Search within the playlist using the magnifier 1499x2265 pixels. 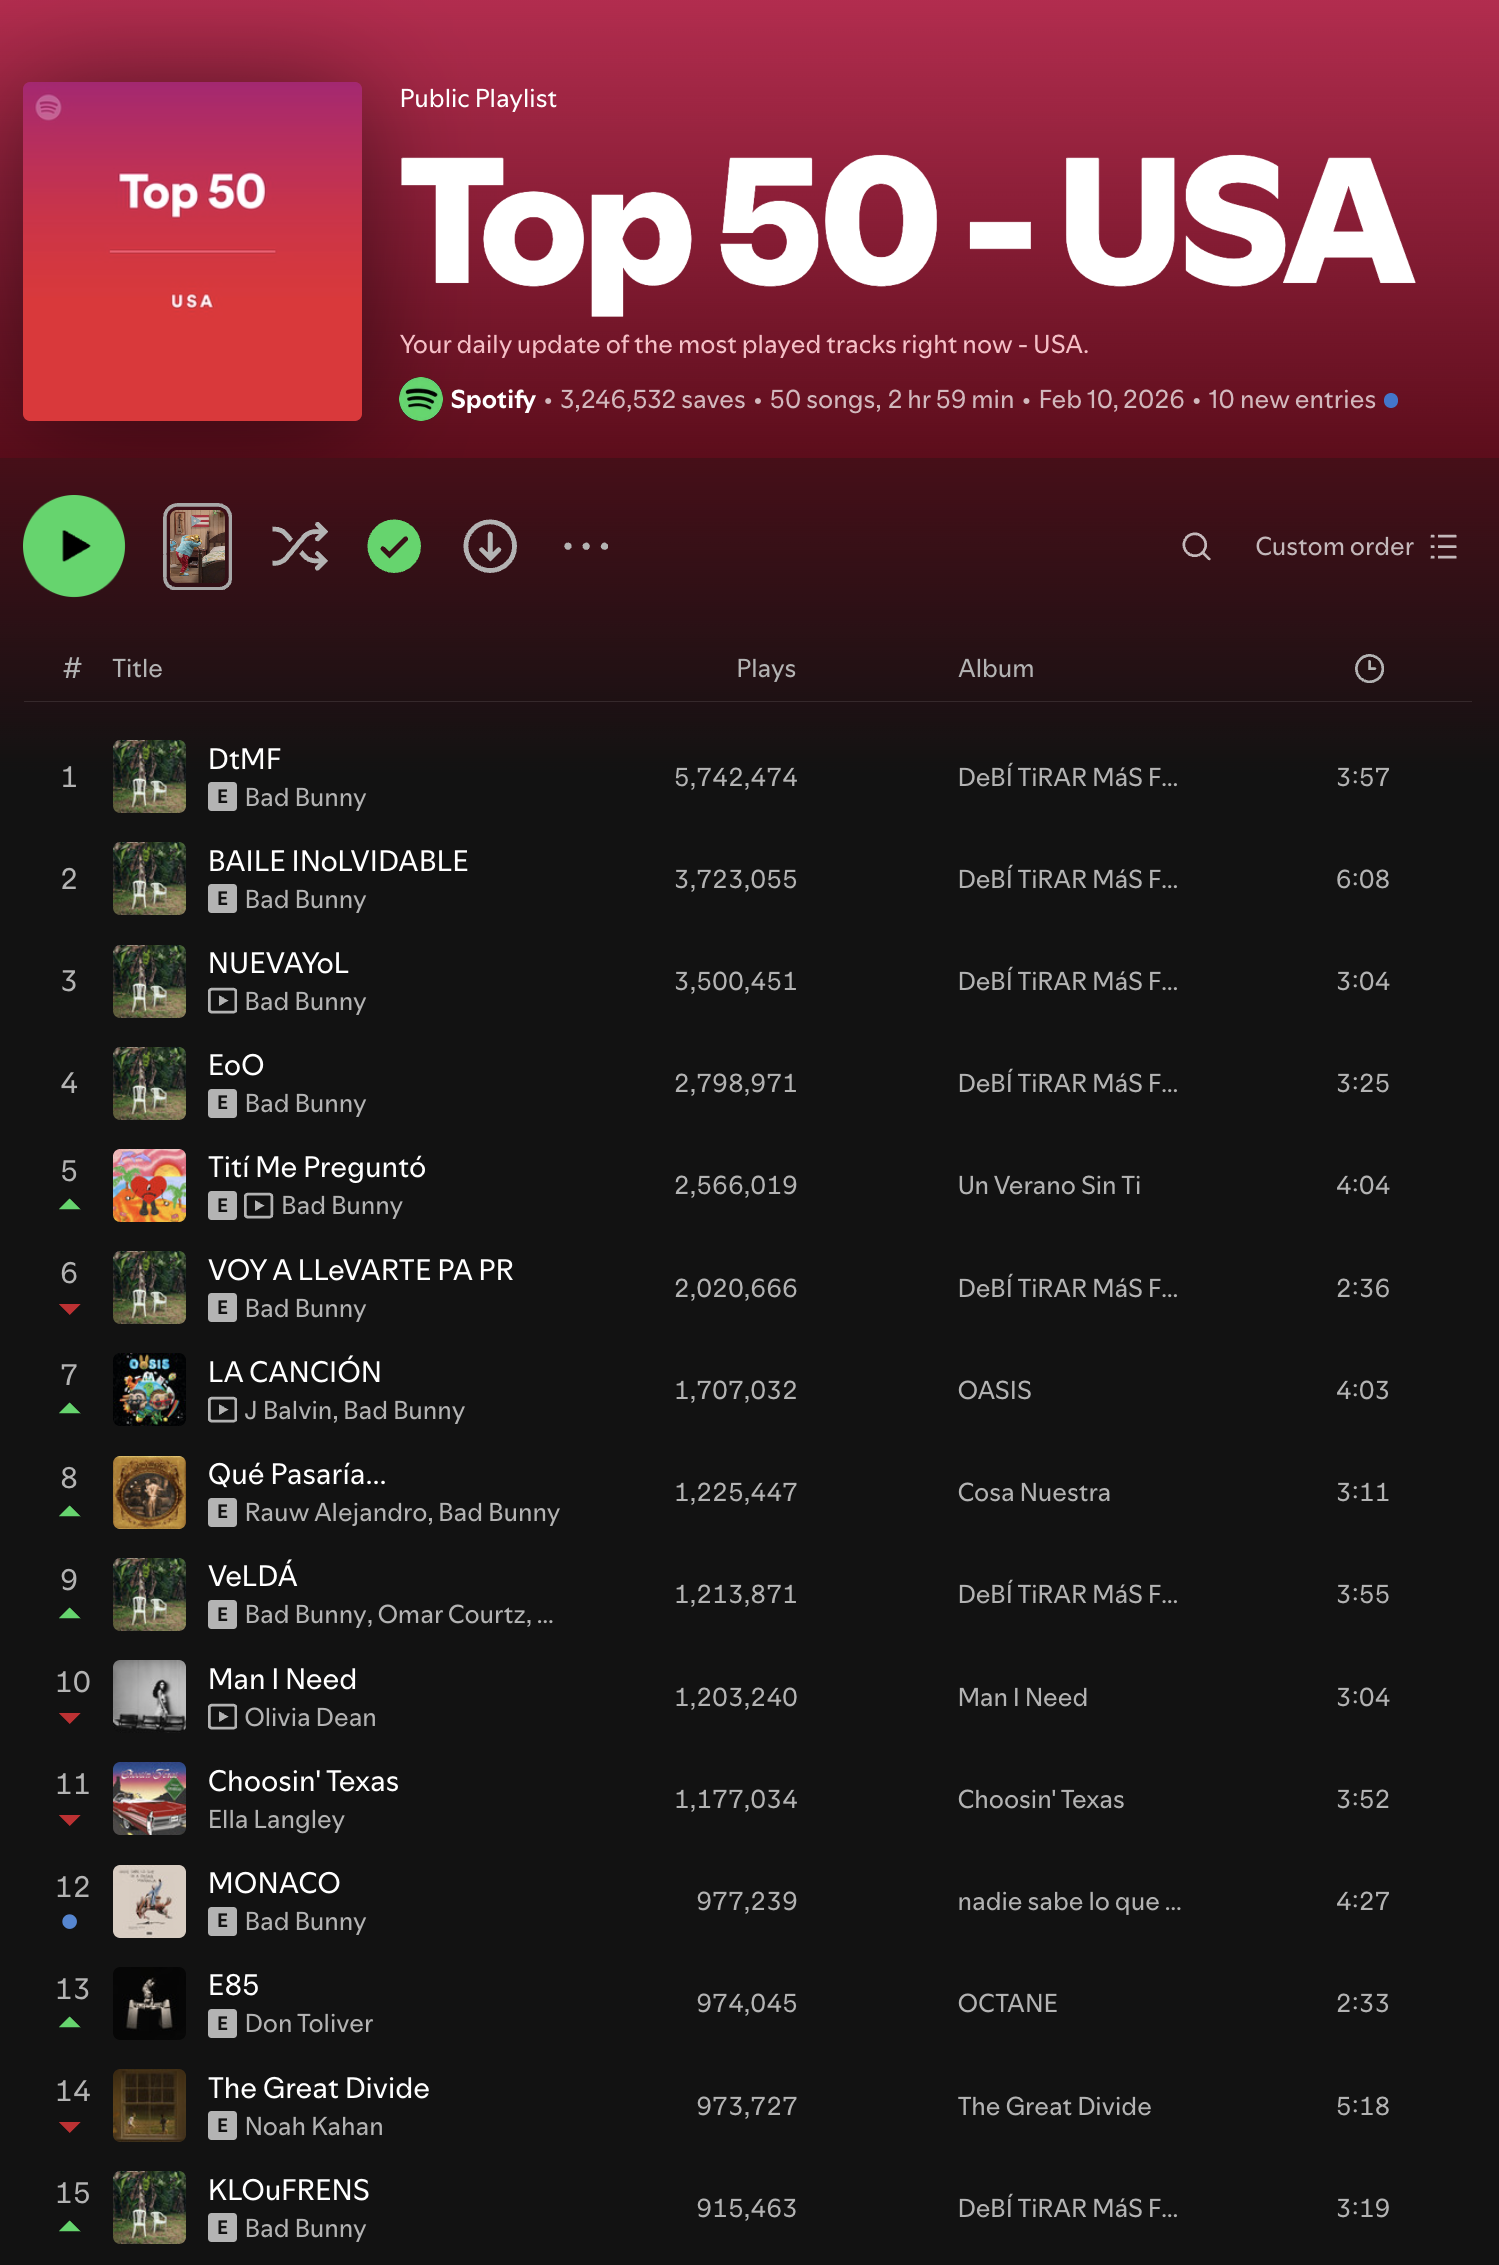click(1196, 546)
